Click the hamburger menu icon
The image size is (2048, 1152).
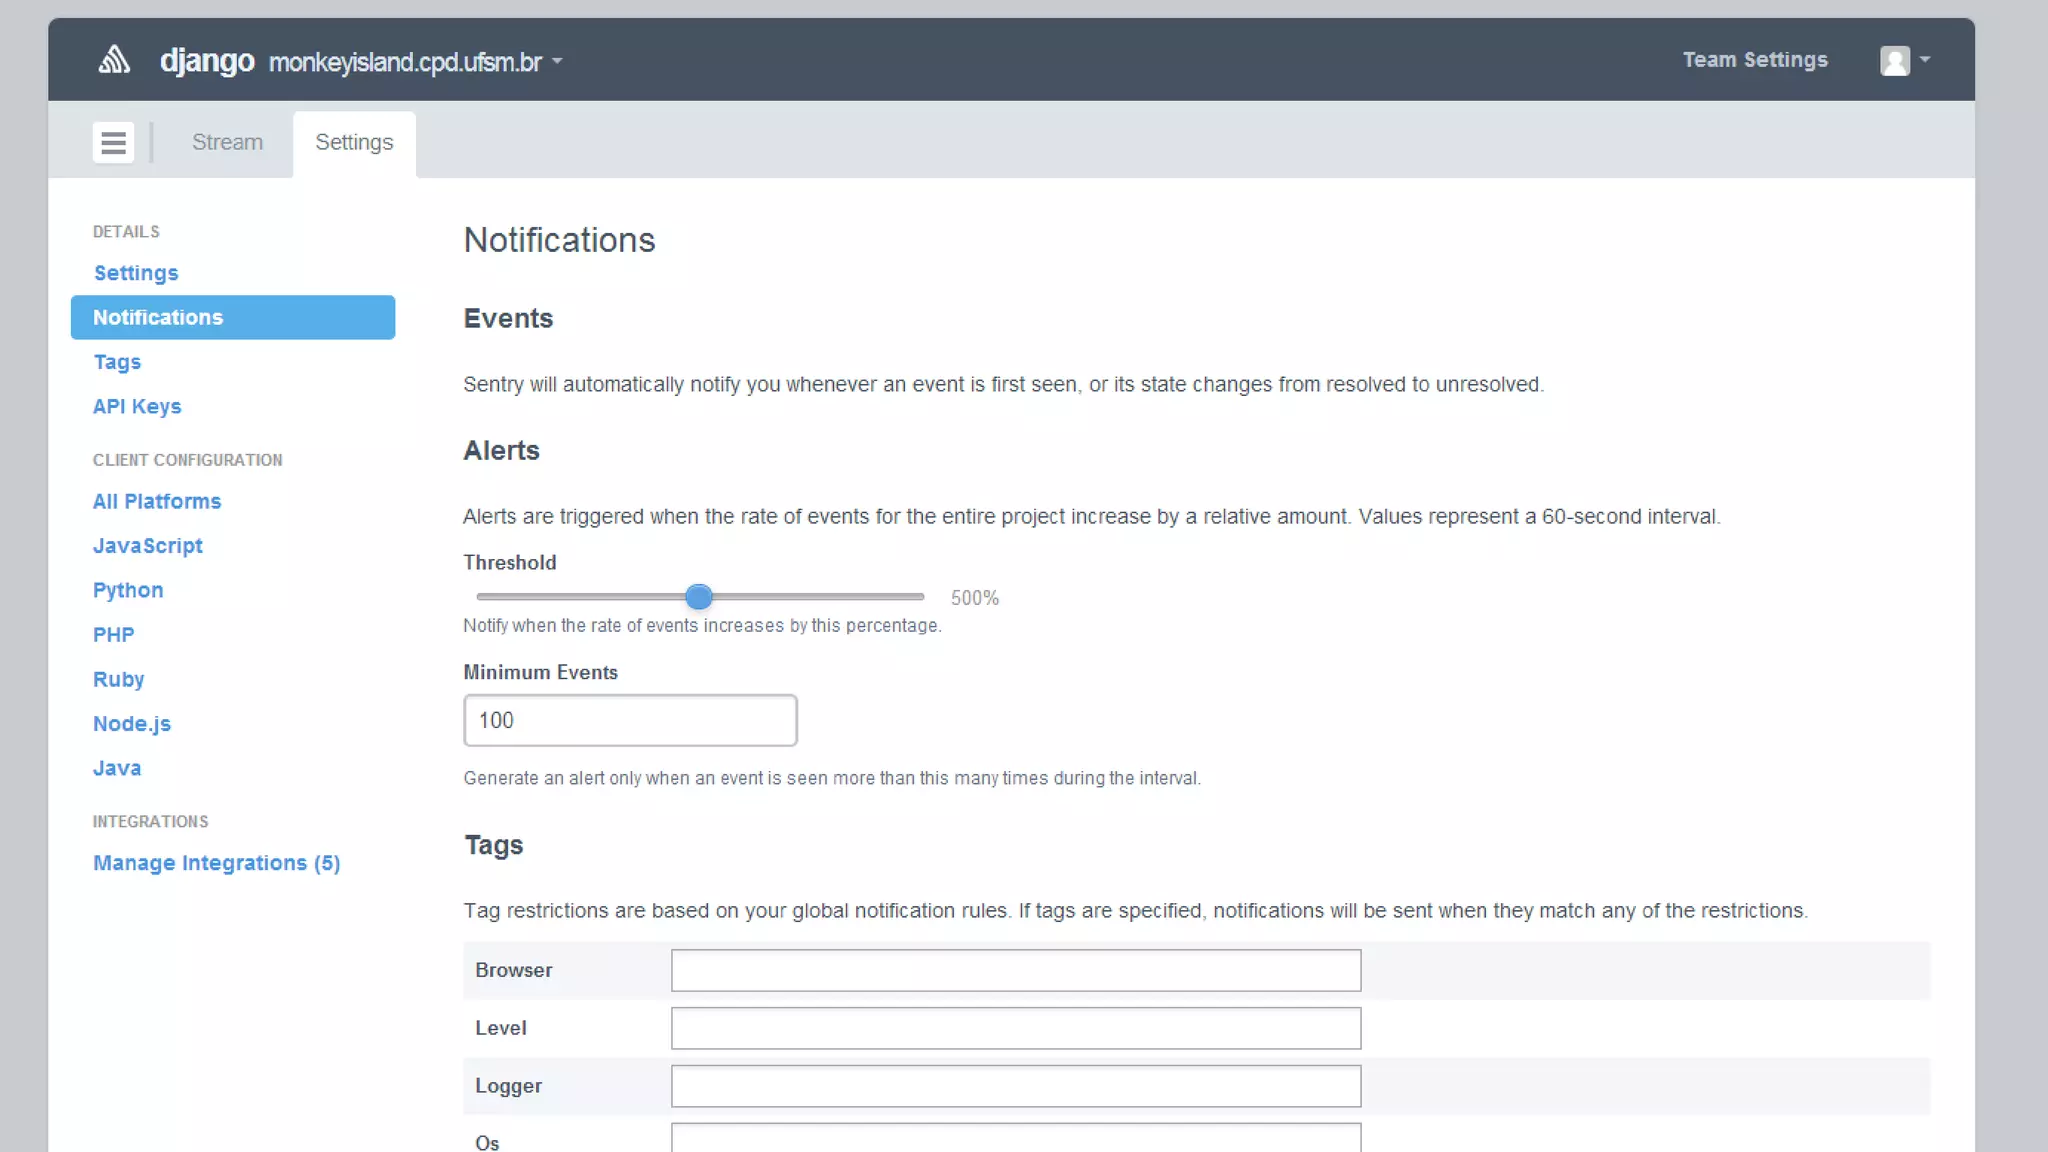[113, 142]
